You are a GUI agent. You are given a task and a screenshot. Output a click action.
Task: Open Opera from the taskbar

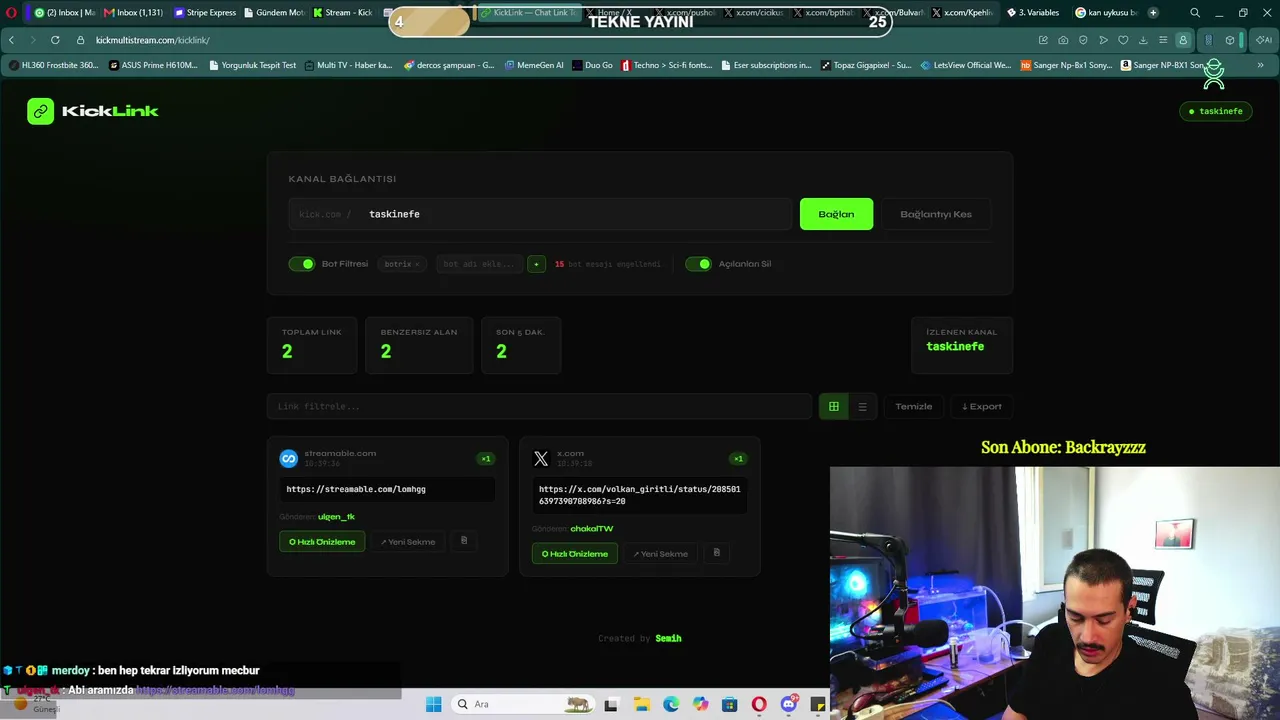tap(759, 704)
